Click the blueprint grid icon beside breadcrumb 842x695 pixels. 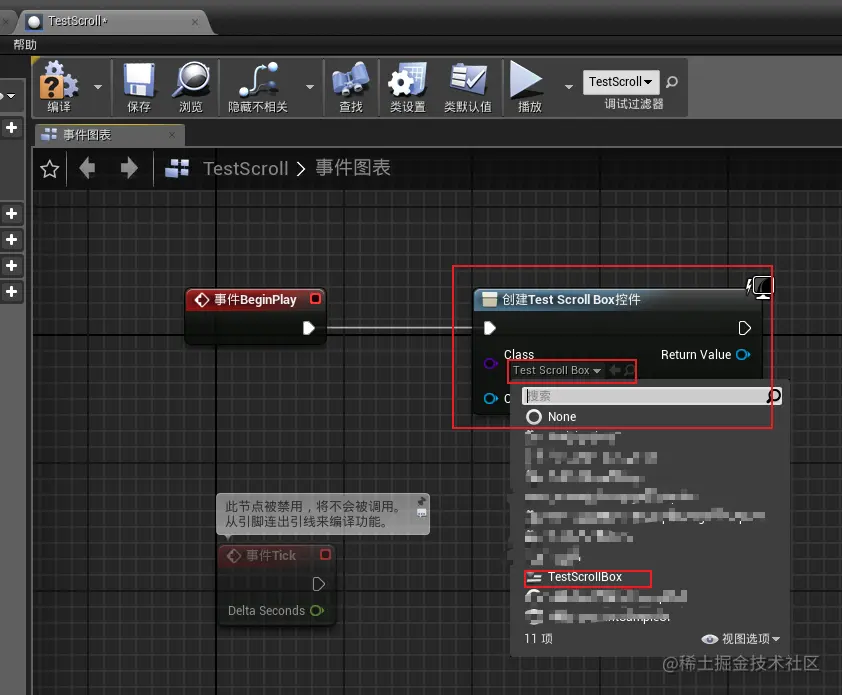point(177,168)
